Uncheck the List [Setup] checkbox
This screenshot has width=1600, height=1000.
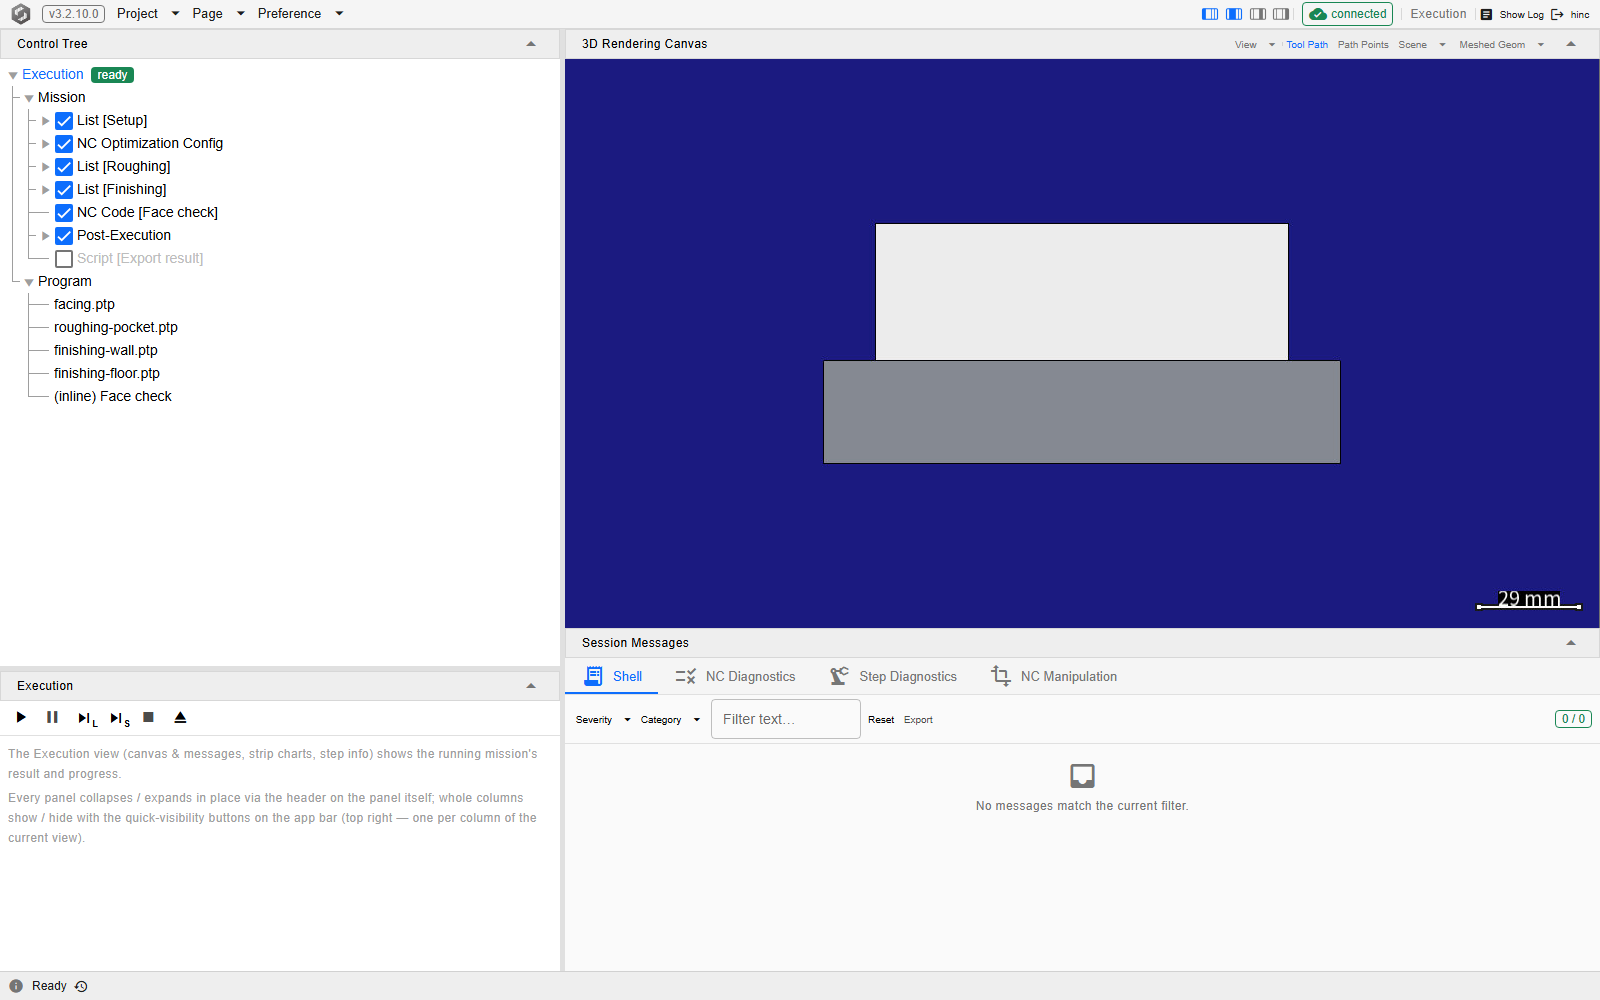tap(64, 121)
